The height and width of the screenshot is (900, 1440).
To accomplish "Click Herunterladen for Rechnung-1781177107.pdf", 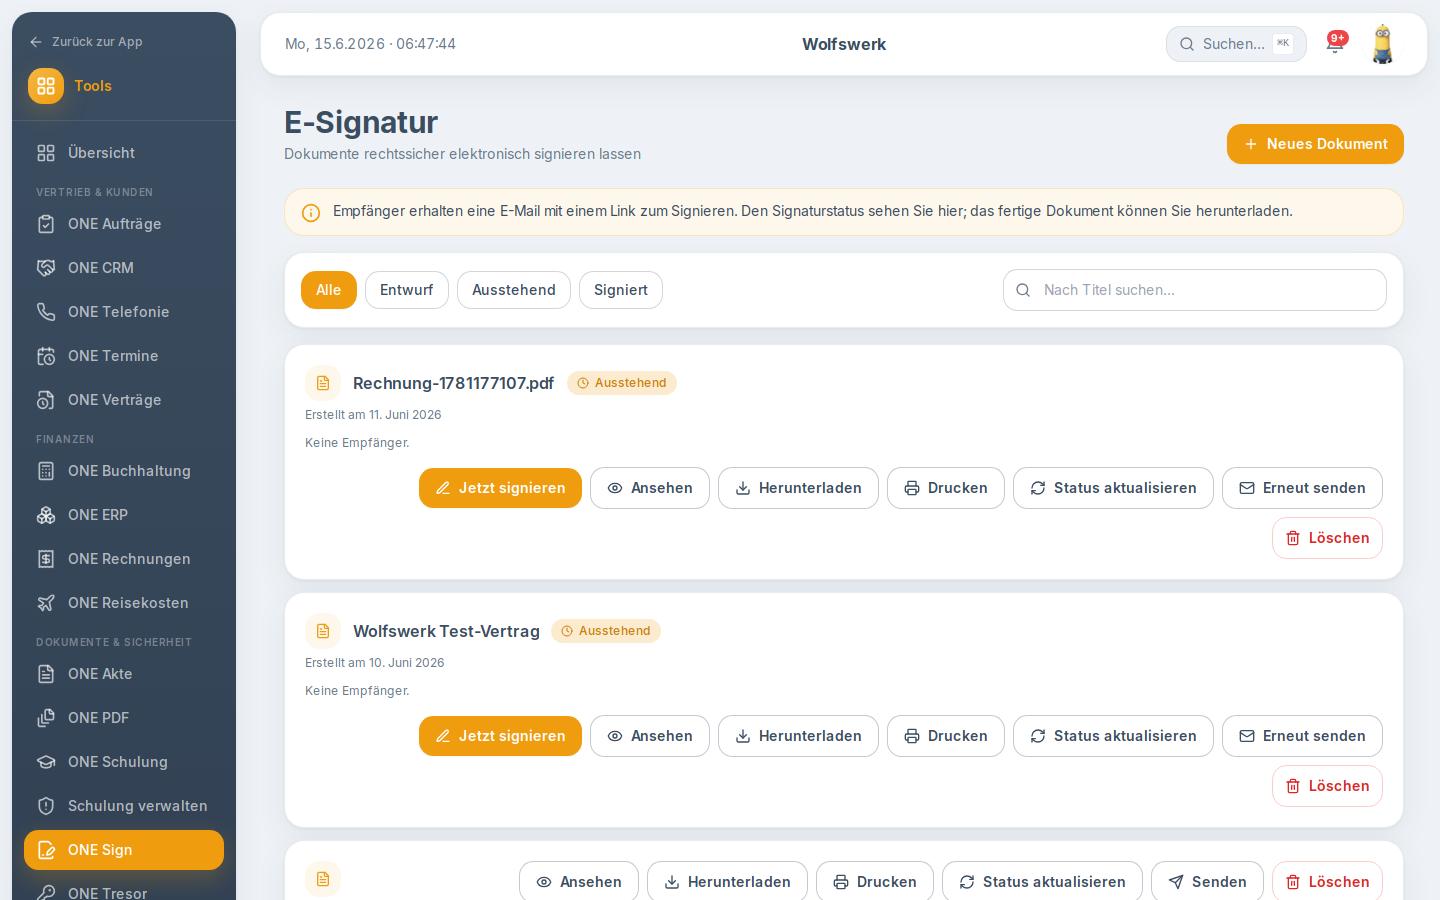I will pos(798,488).
